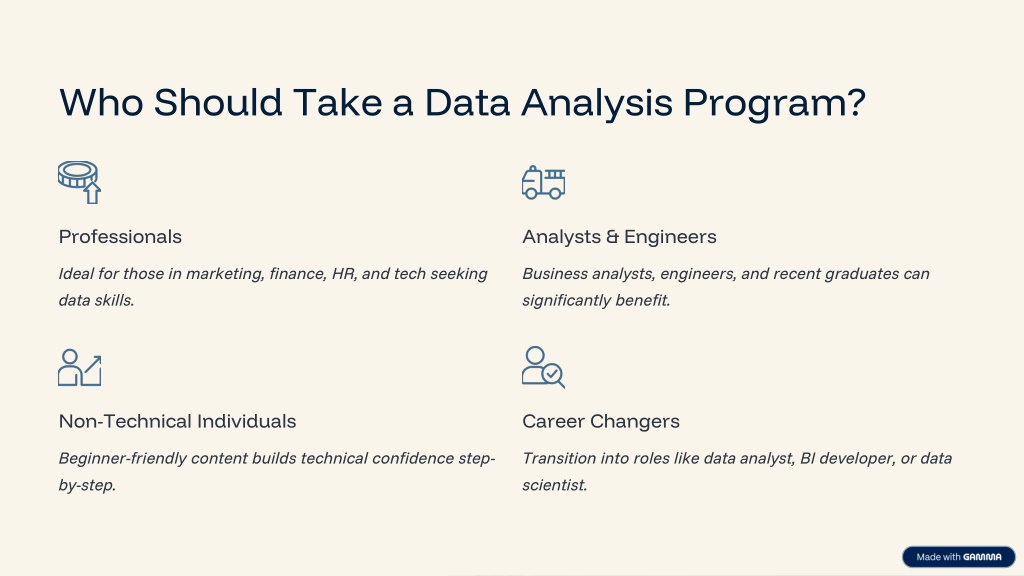
Task: Select the slide title about Data Analysis Program
Action: point(462,103)
